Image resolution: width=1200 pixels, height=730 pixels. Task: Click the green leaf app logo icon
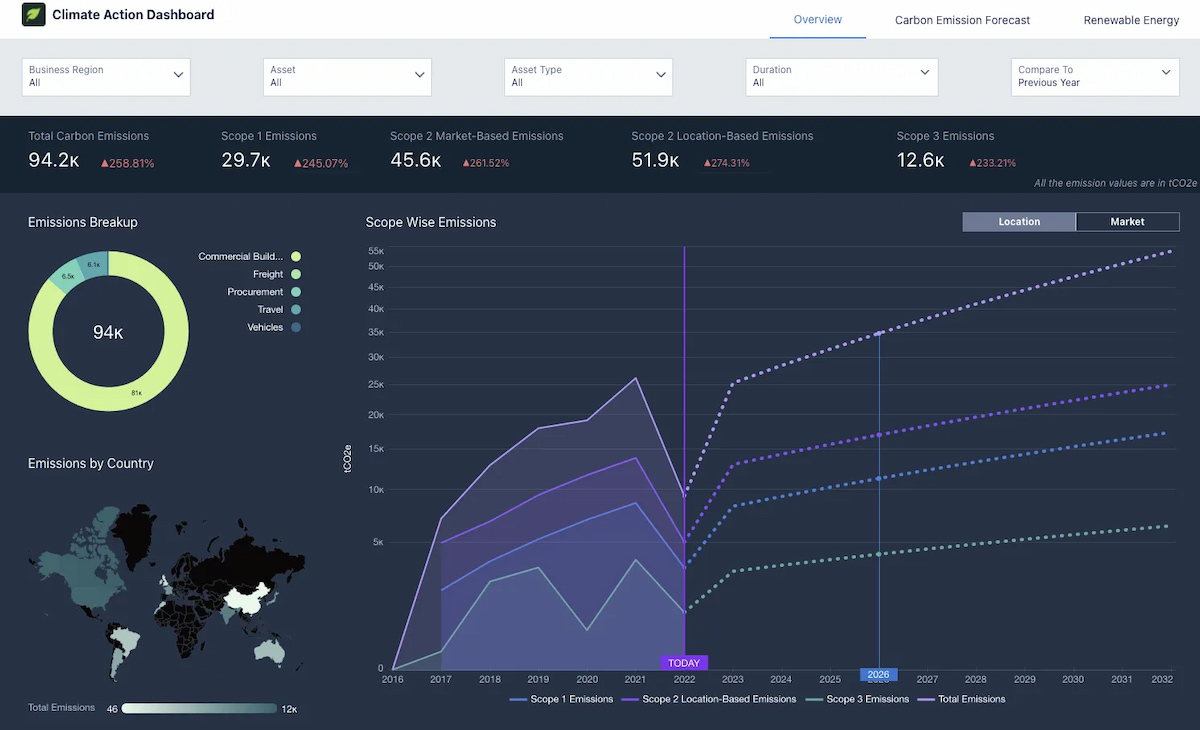point(34,15)
